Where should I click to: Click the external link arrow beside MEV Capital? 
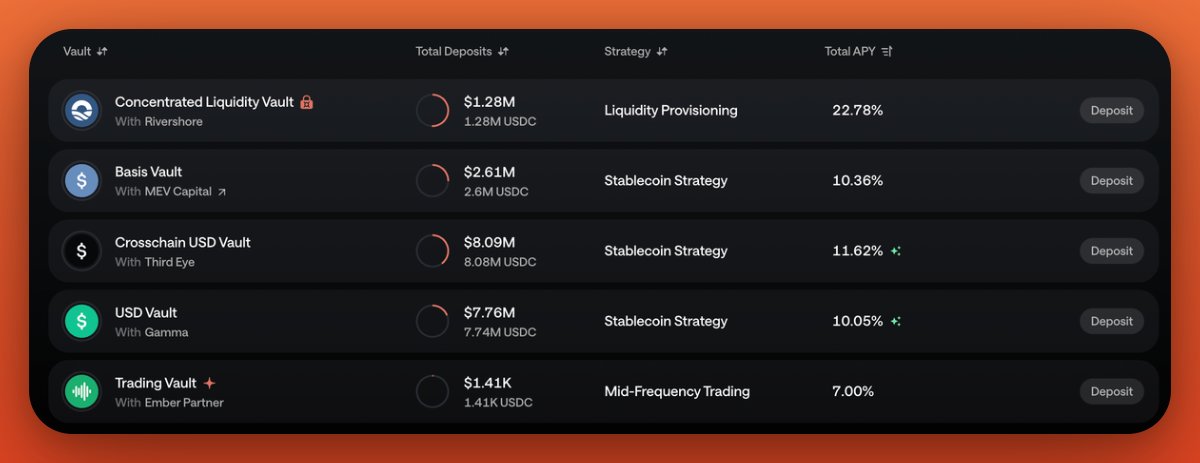(x=222, y=192)
